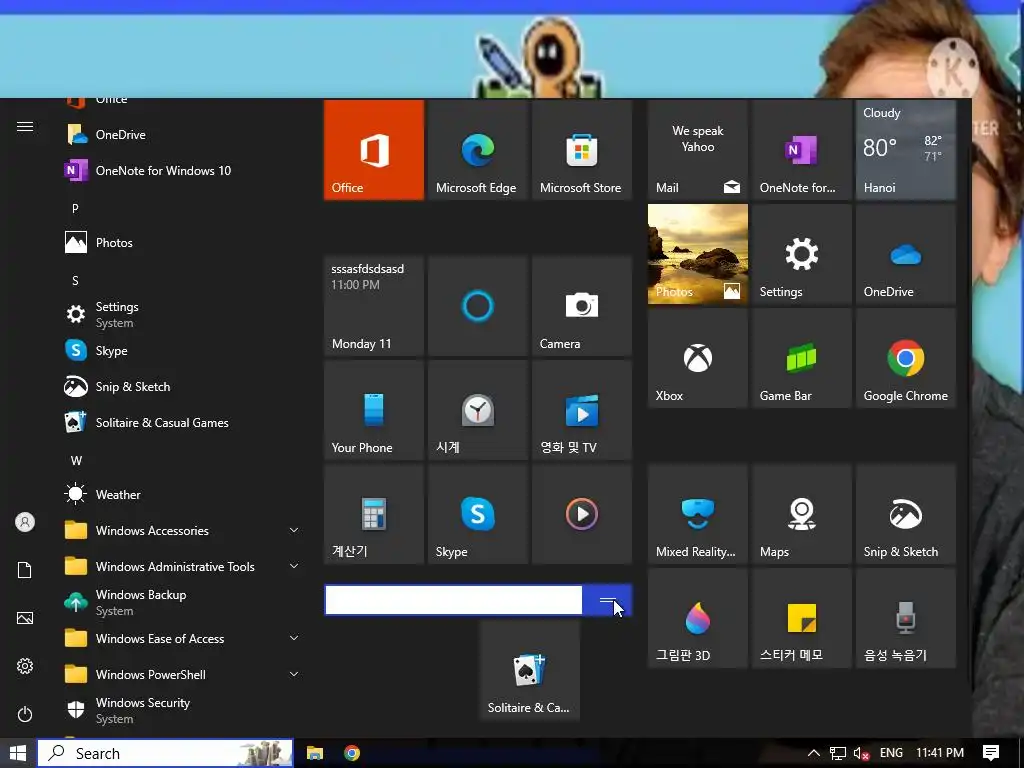Image resolution: width=1024 pixels, height=768 pixels.
Task: Open the Action Center notifications
Action: tap(991, 753)
